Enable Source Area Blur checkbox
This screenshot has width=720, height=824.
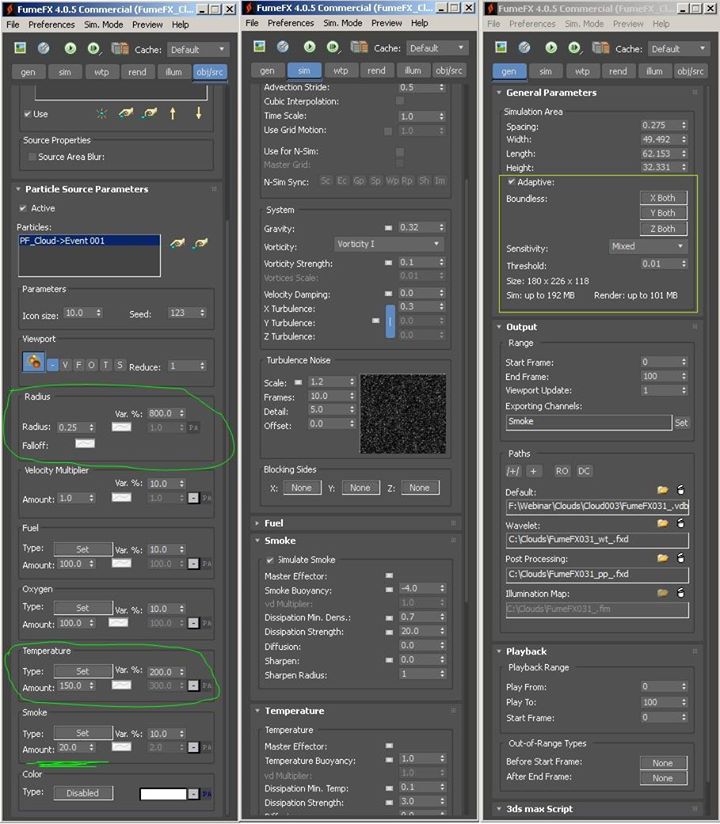pyautogui.click(x=32, y=157)
